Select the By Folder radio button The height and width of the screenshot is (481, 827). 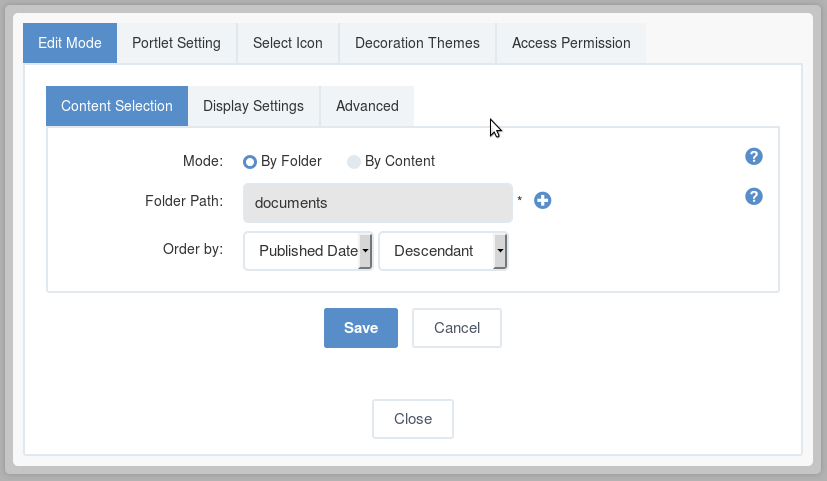coord(249,161)
